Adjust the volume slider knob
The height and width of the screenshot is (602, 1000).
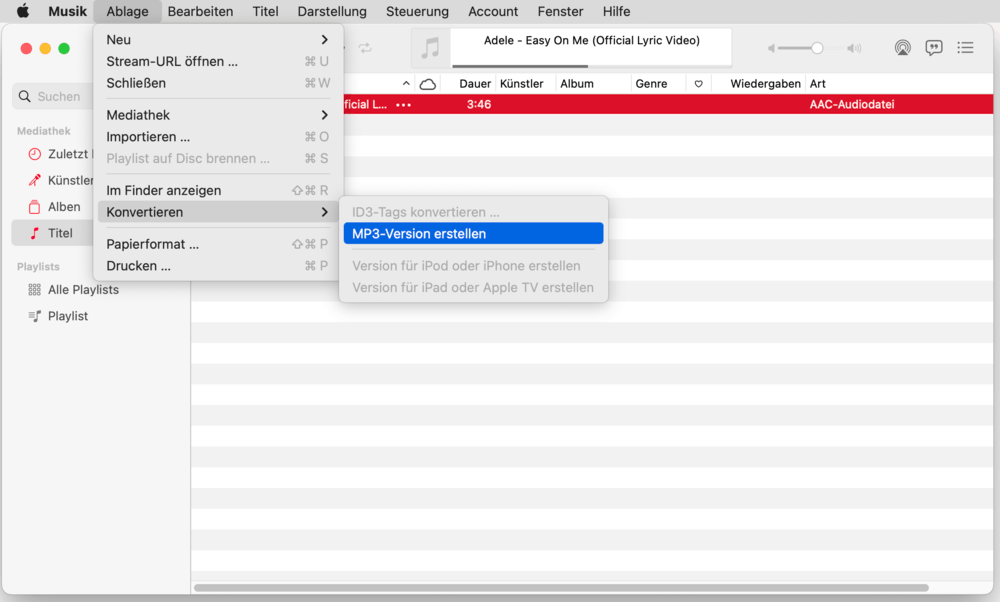click(x=817, y=48)
